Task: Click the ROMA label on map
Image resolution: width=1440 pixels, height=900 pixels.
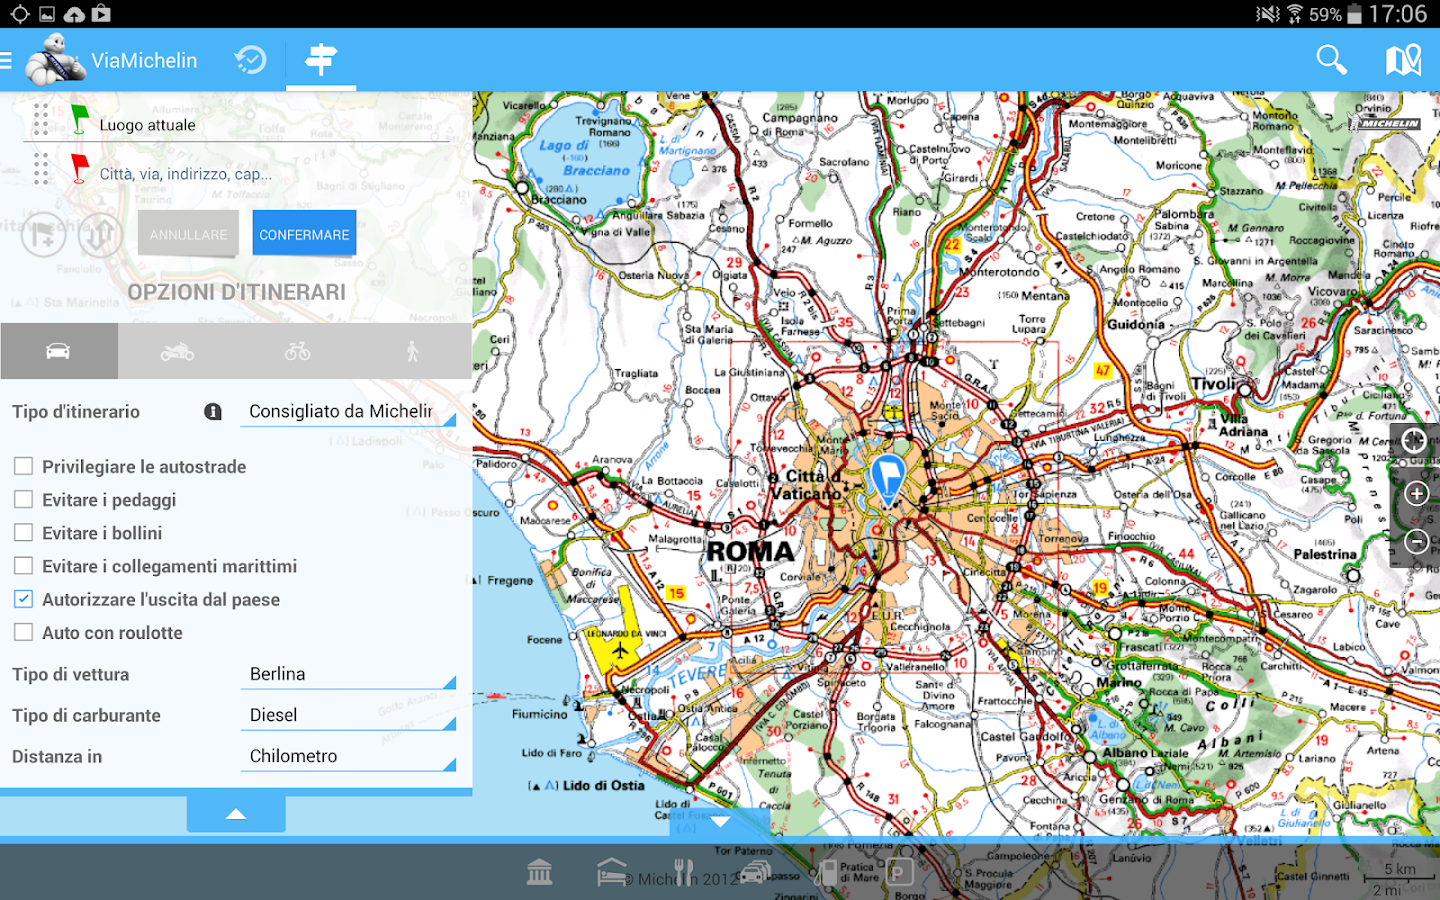Action: click(x=750, y=551)
